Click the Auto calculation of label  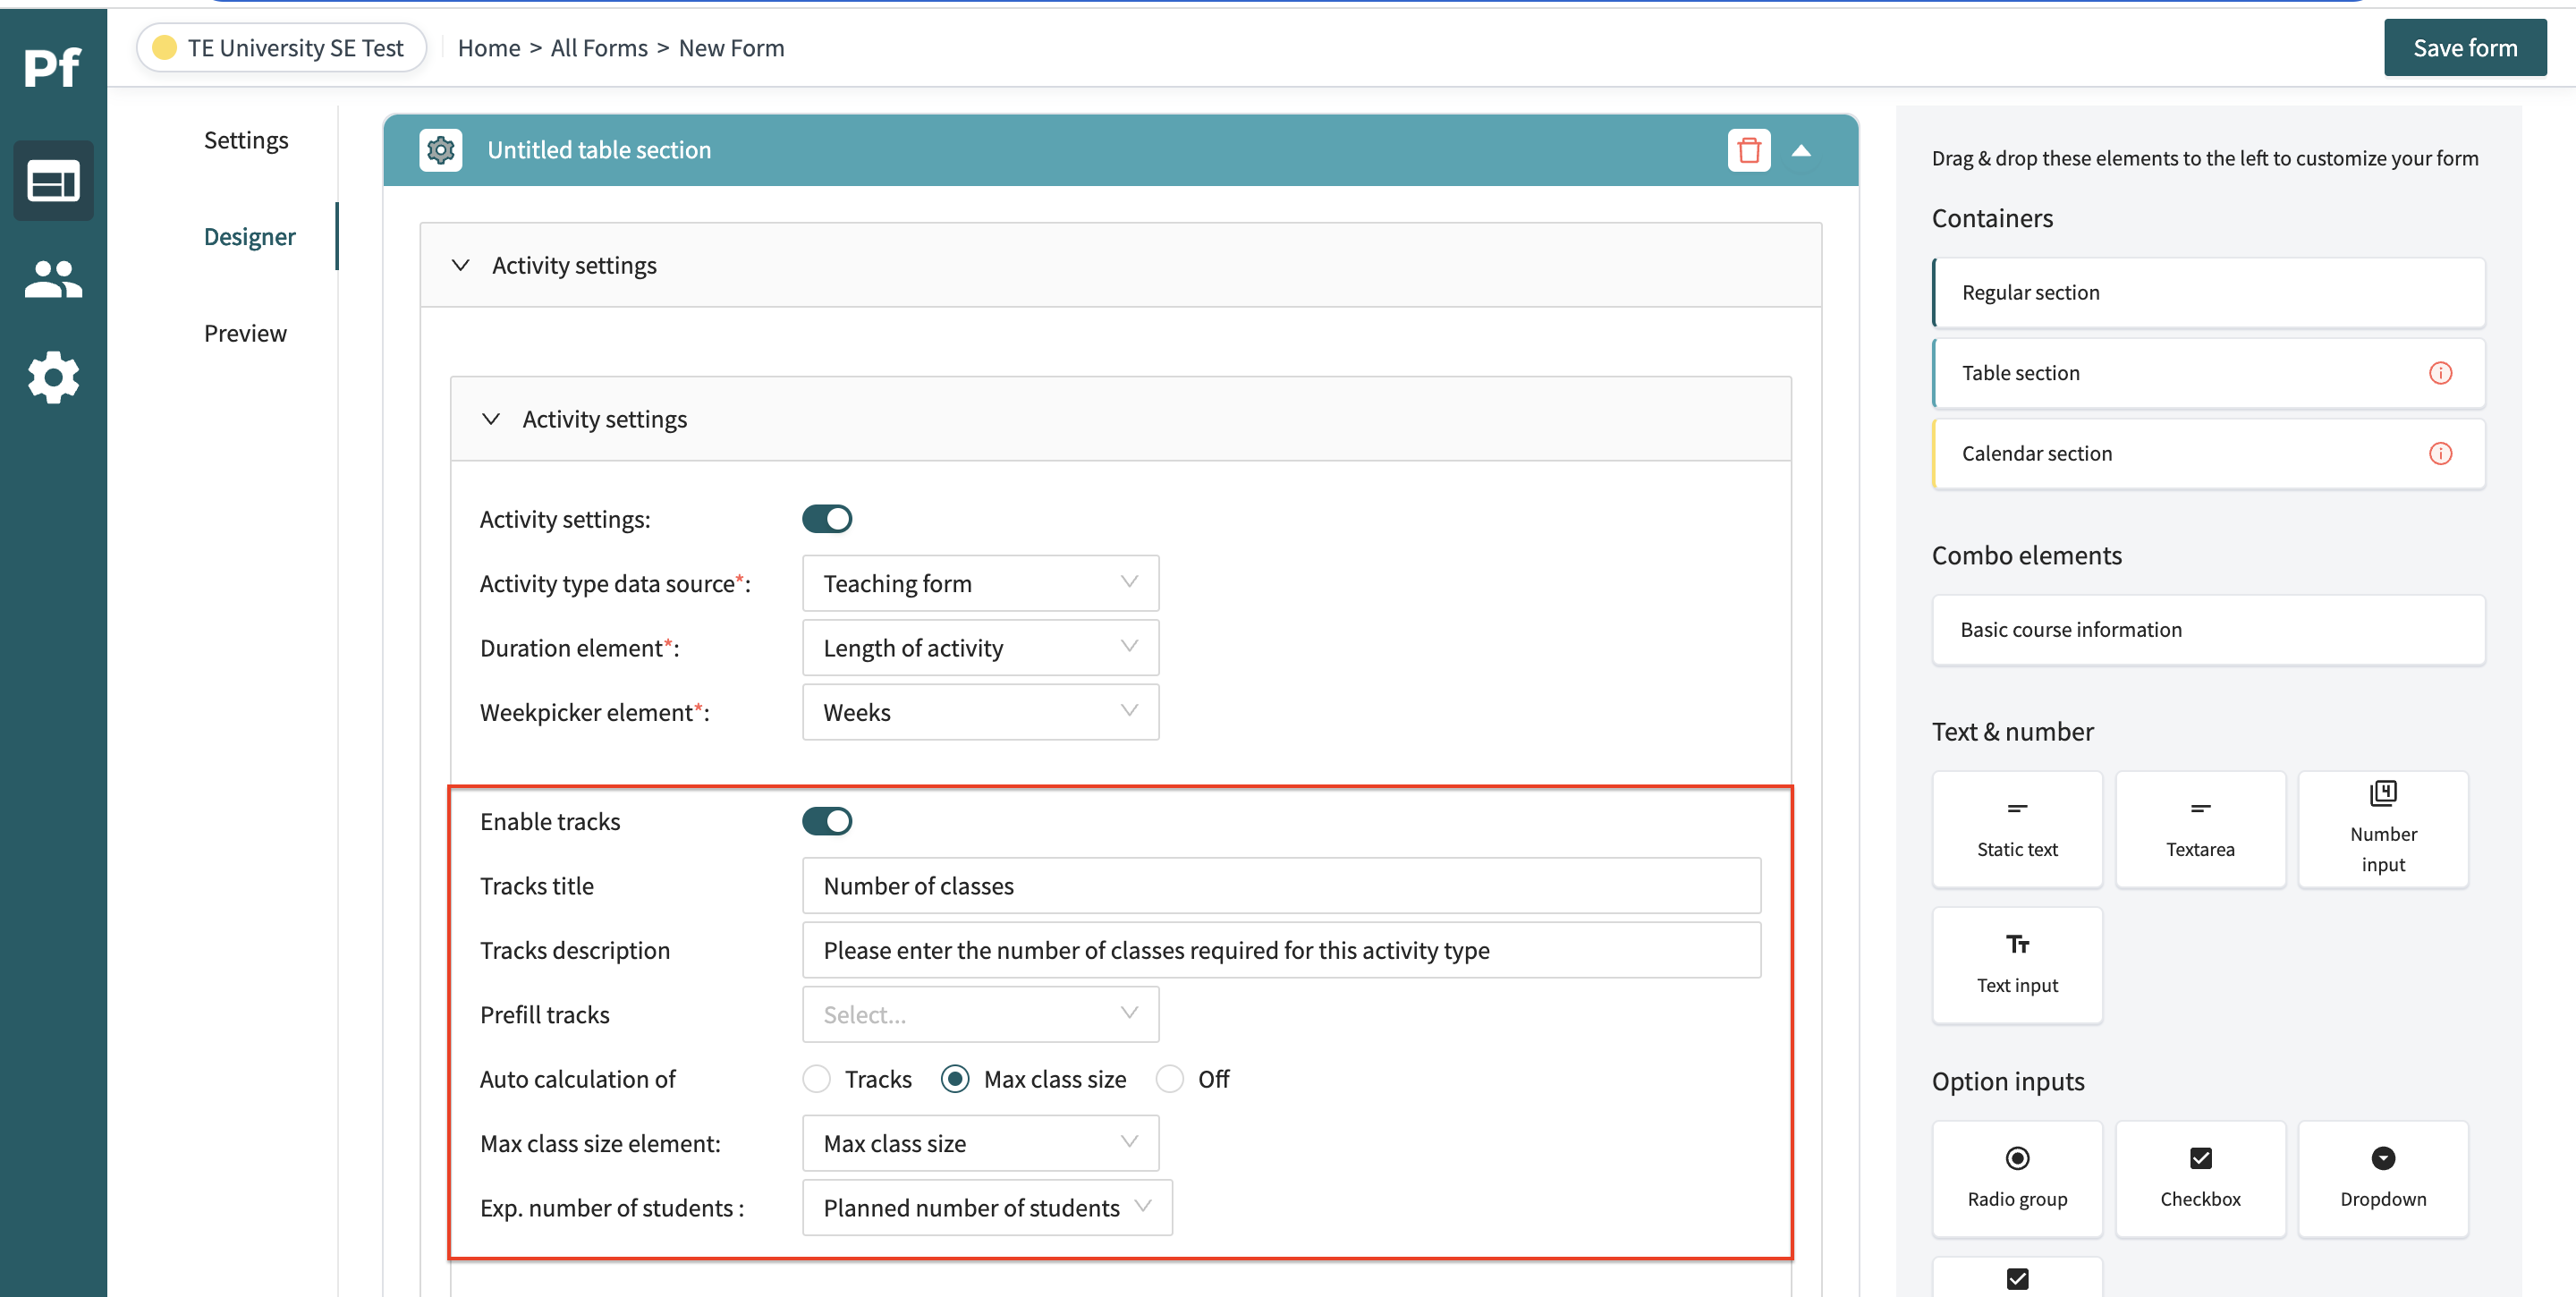577,1079
